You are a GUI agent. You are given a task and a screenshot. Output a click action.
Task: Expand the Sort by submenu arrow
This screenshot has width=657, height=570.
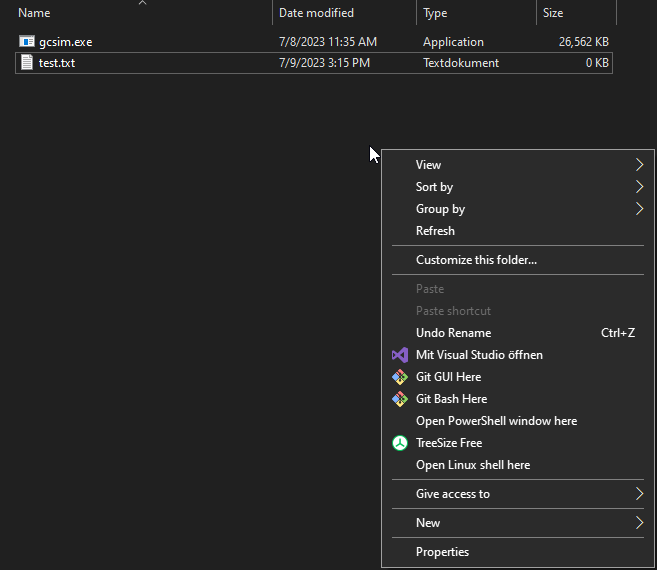tap(639, 187)
